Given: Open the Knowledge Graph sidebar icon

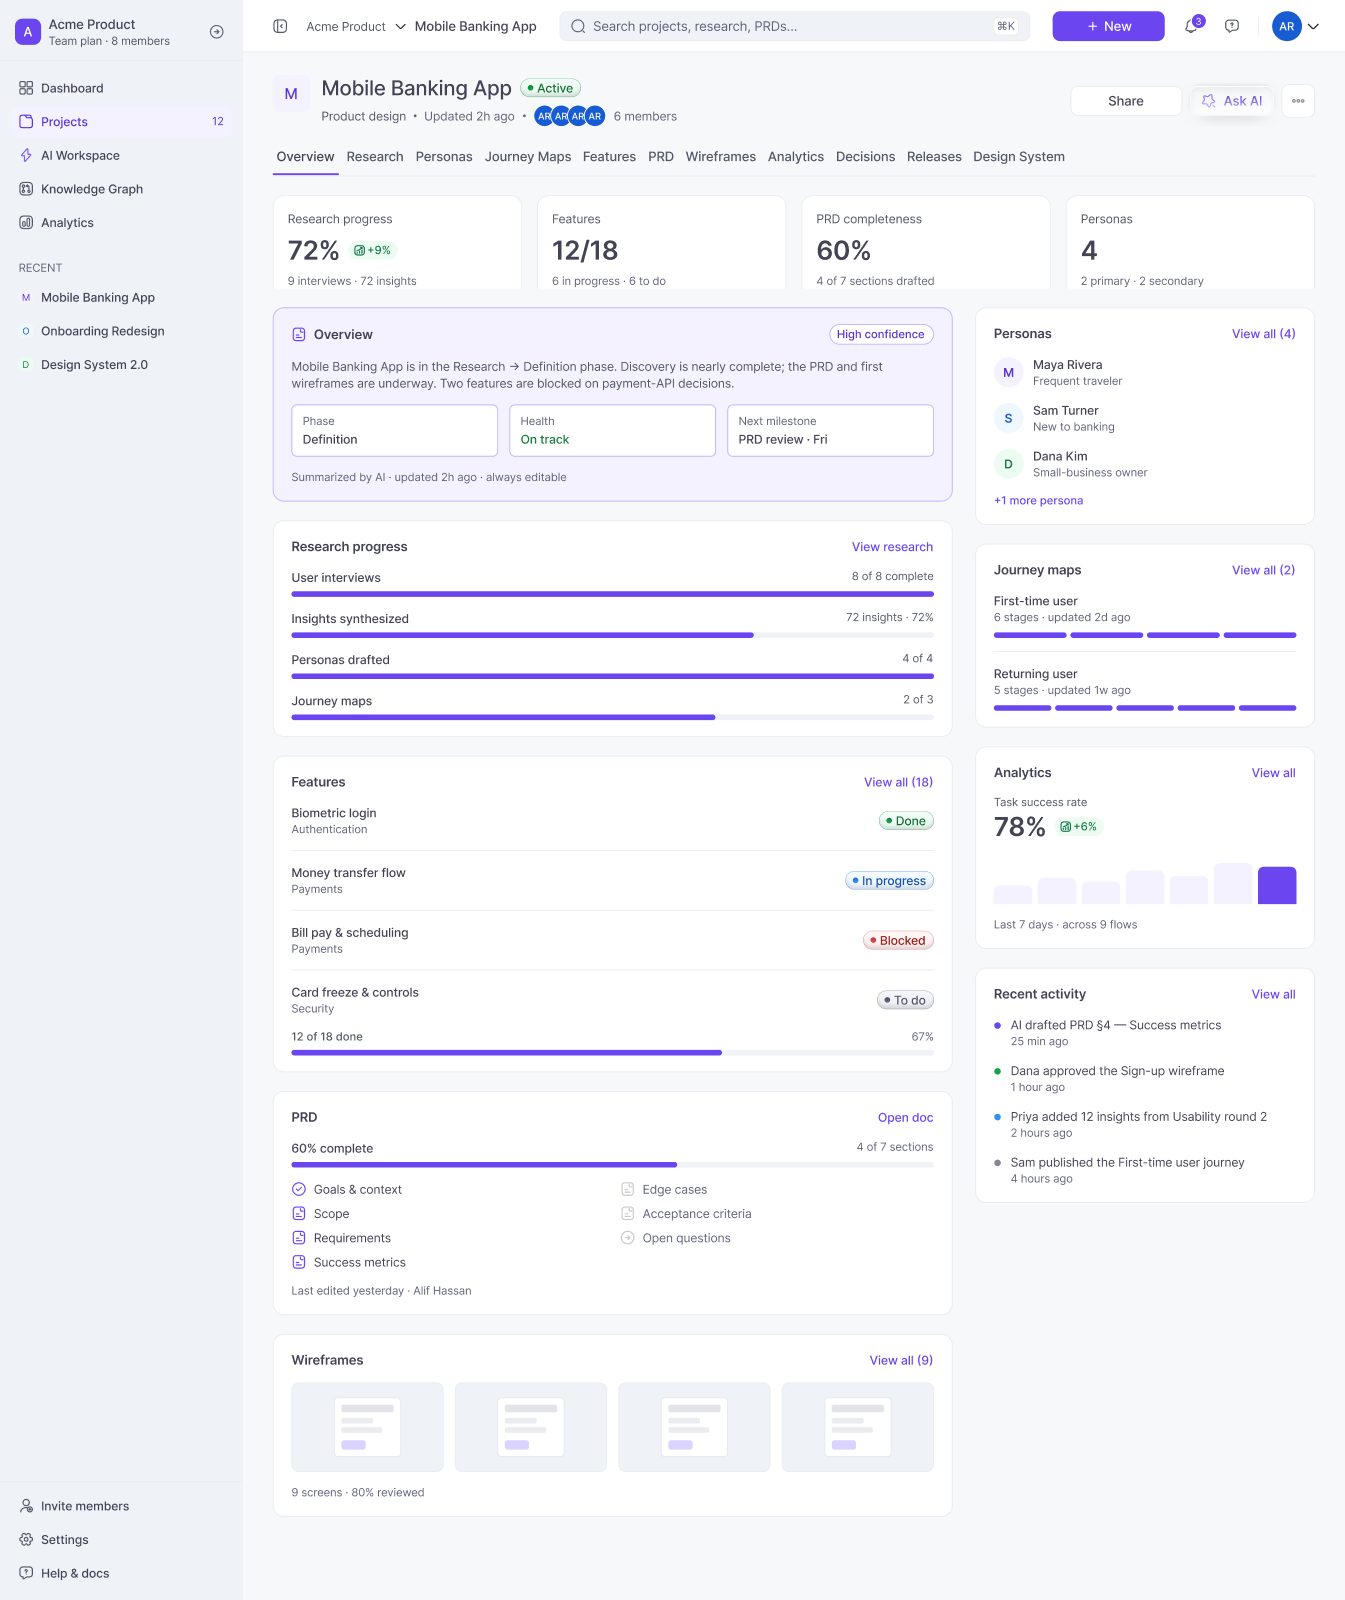Looking at the screenshot, I should click(26, 189).
